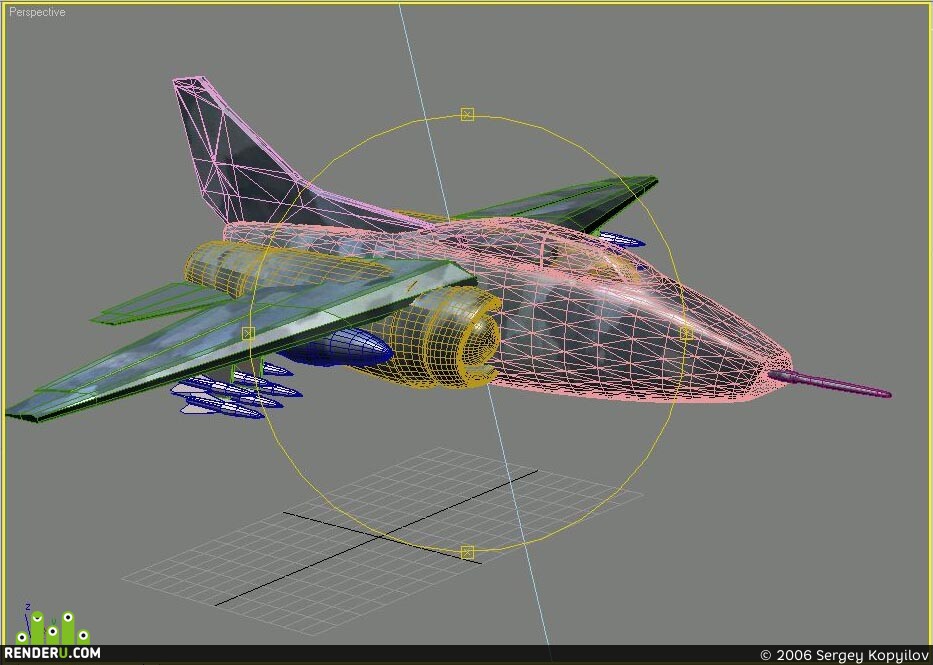The image size is (933, 665).
Task: Select the near left wing
Action: tap(238, 342)
